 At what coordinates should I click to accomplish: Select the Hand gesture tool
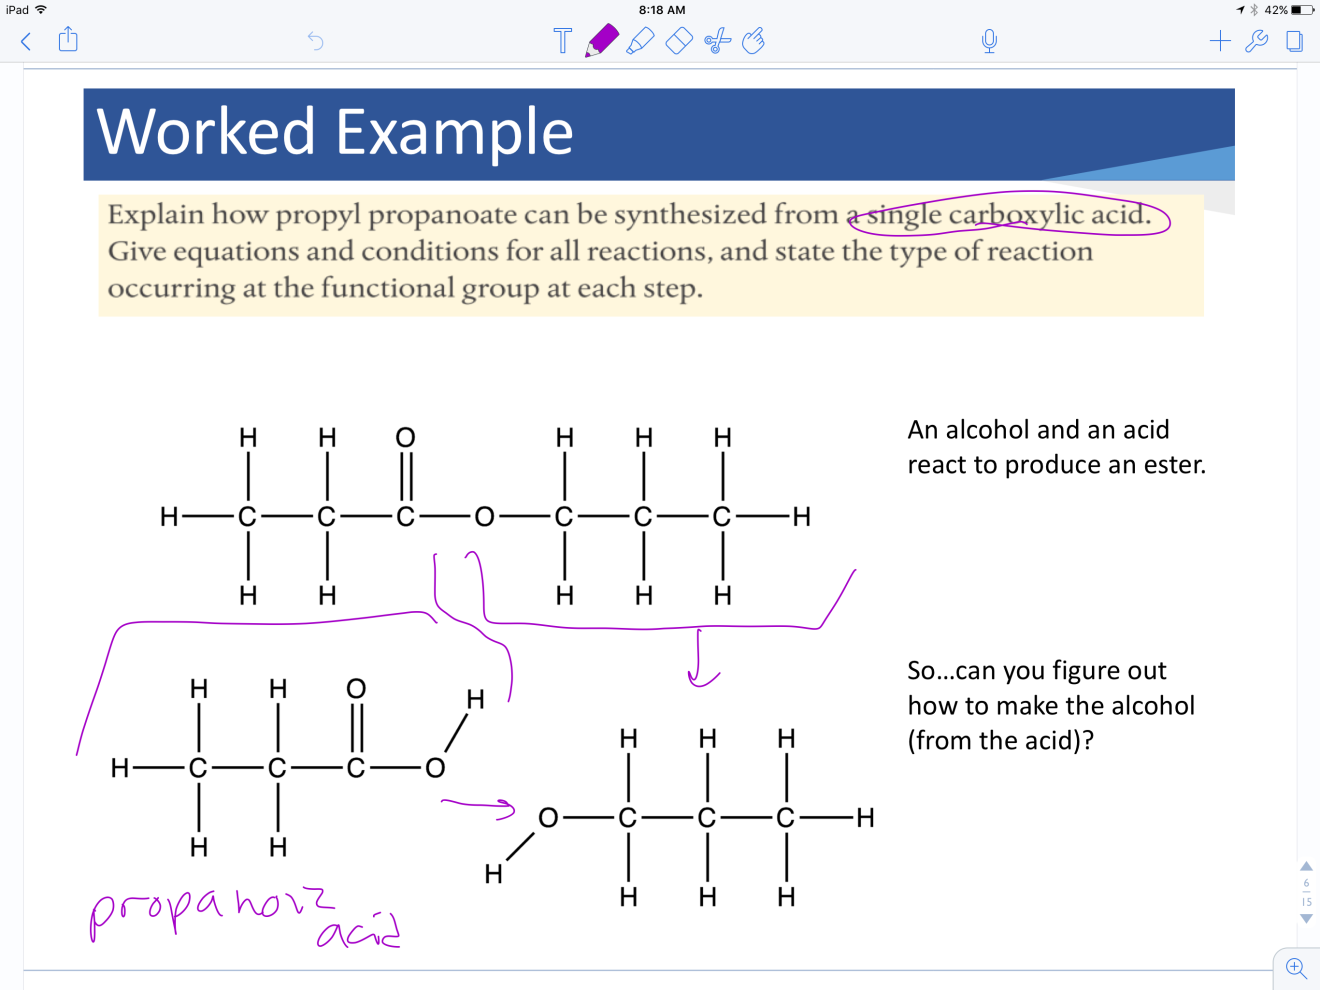point(754,41)
